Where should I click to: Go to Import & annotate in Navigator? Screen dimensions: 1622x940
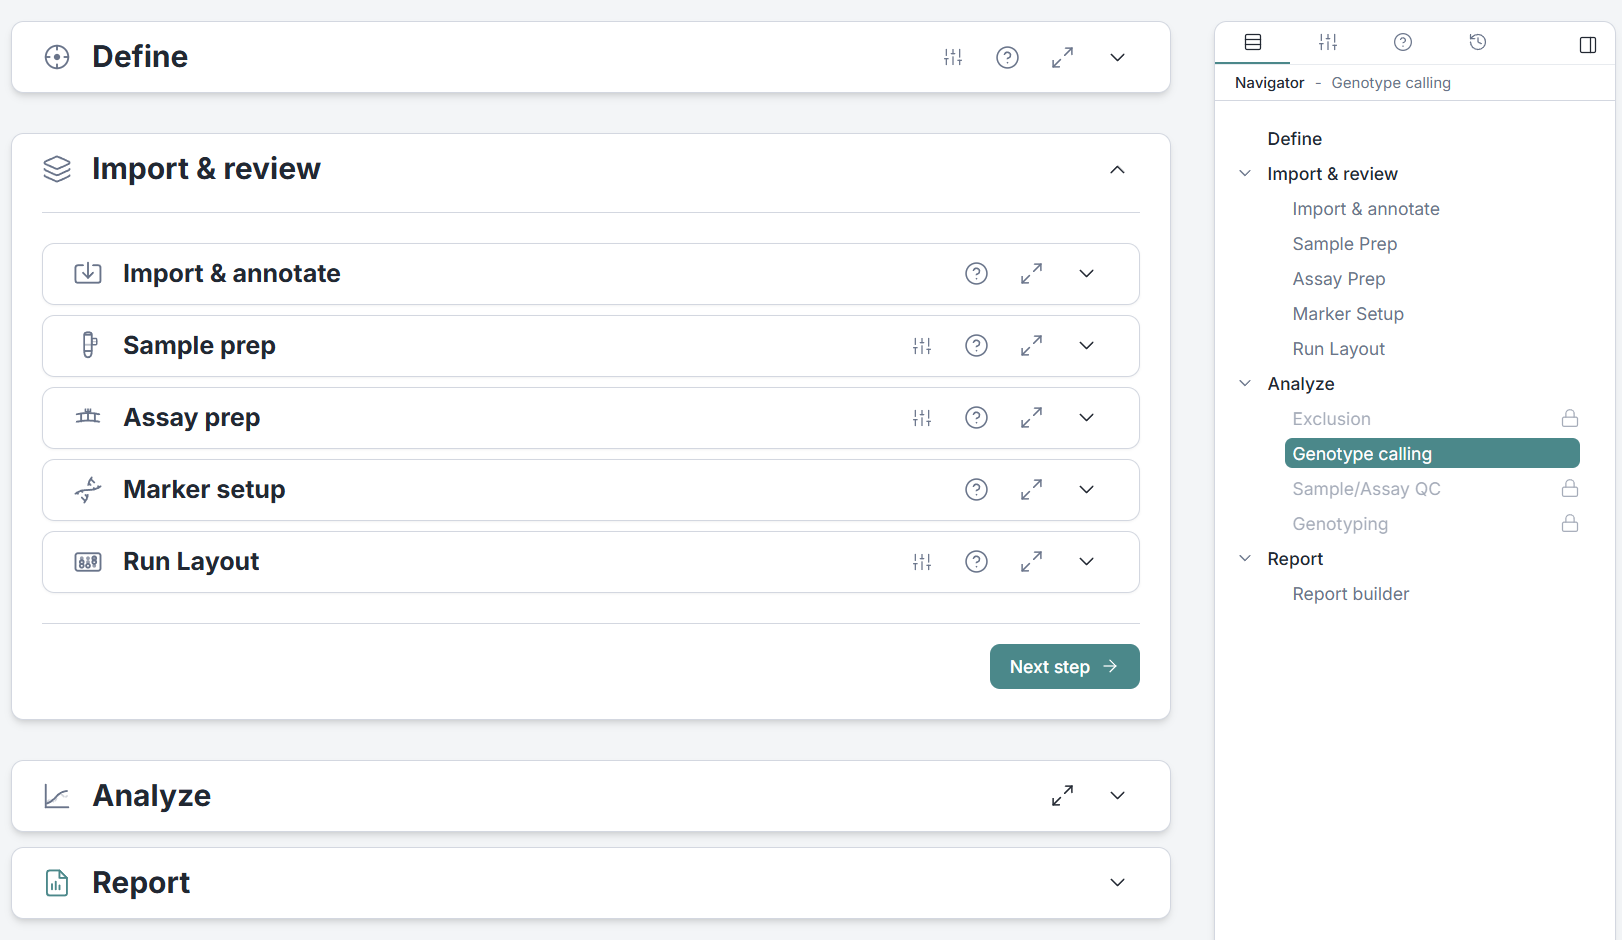coord(1365,209)
